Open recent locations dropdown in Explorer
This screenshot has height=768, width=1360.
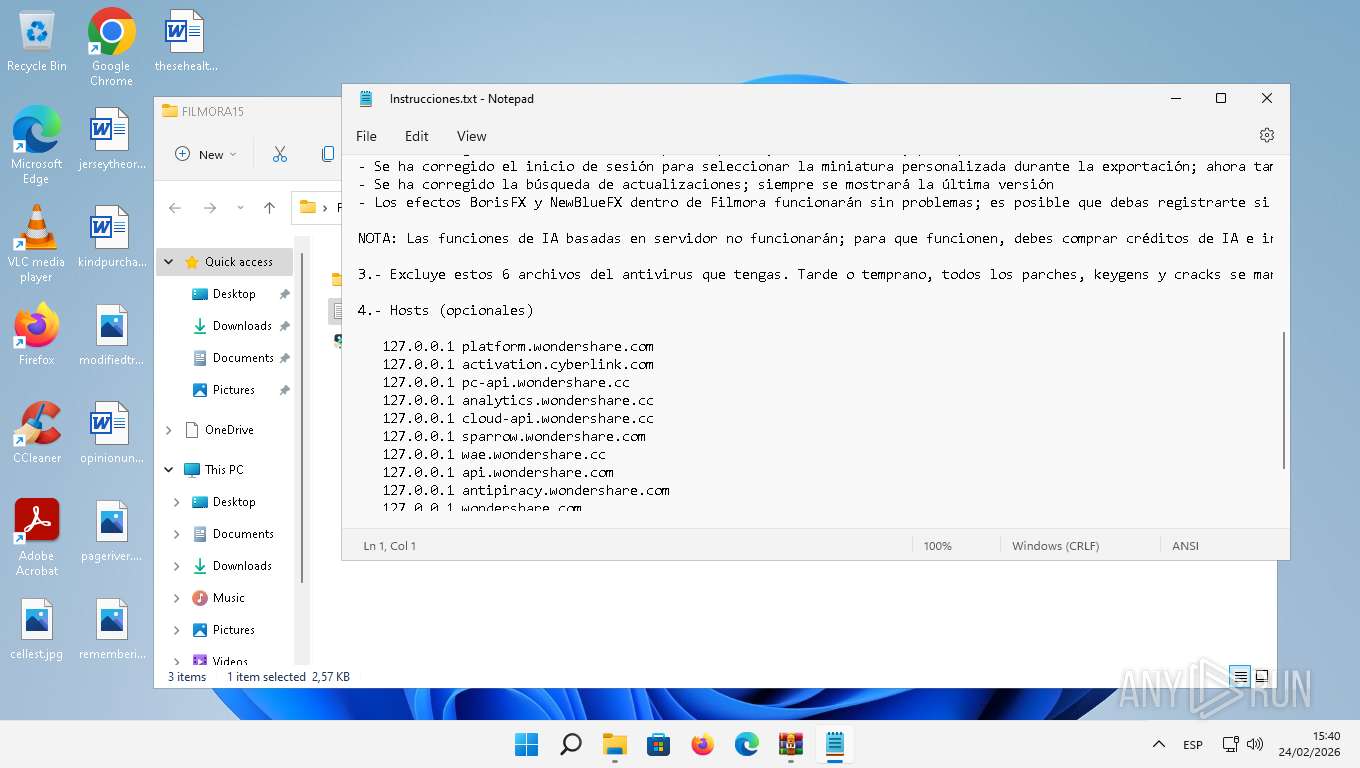(x=240, y=208)
